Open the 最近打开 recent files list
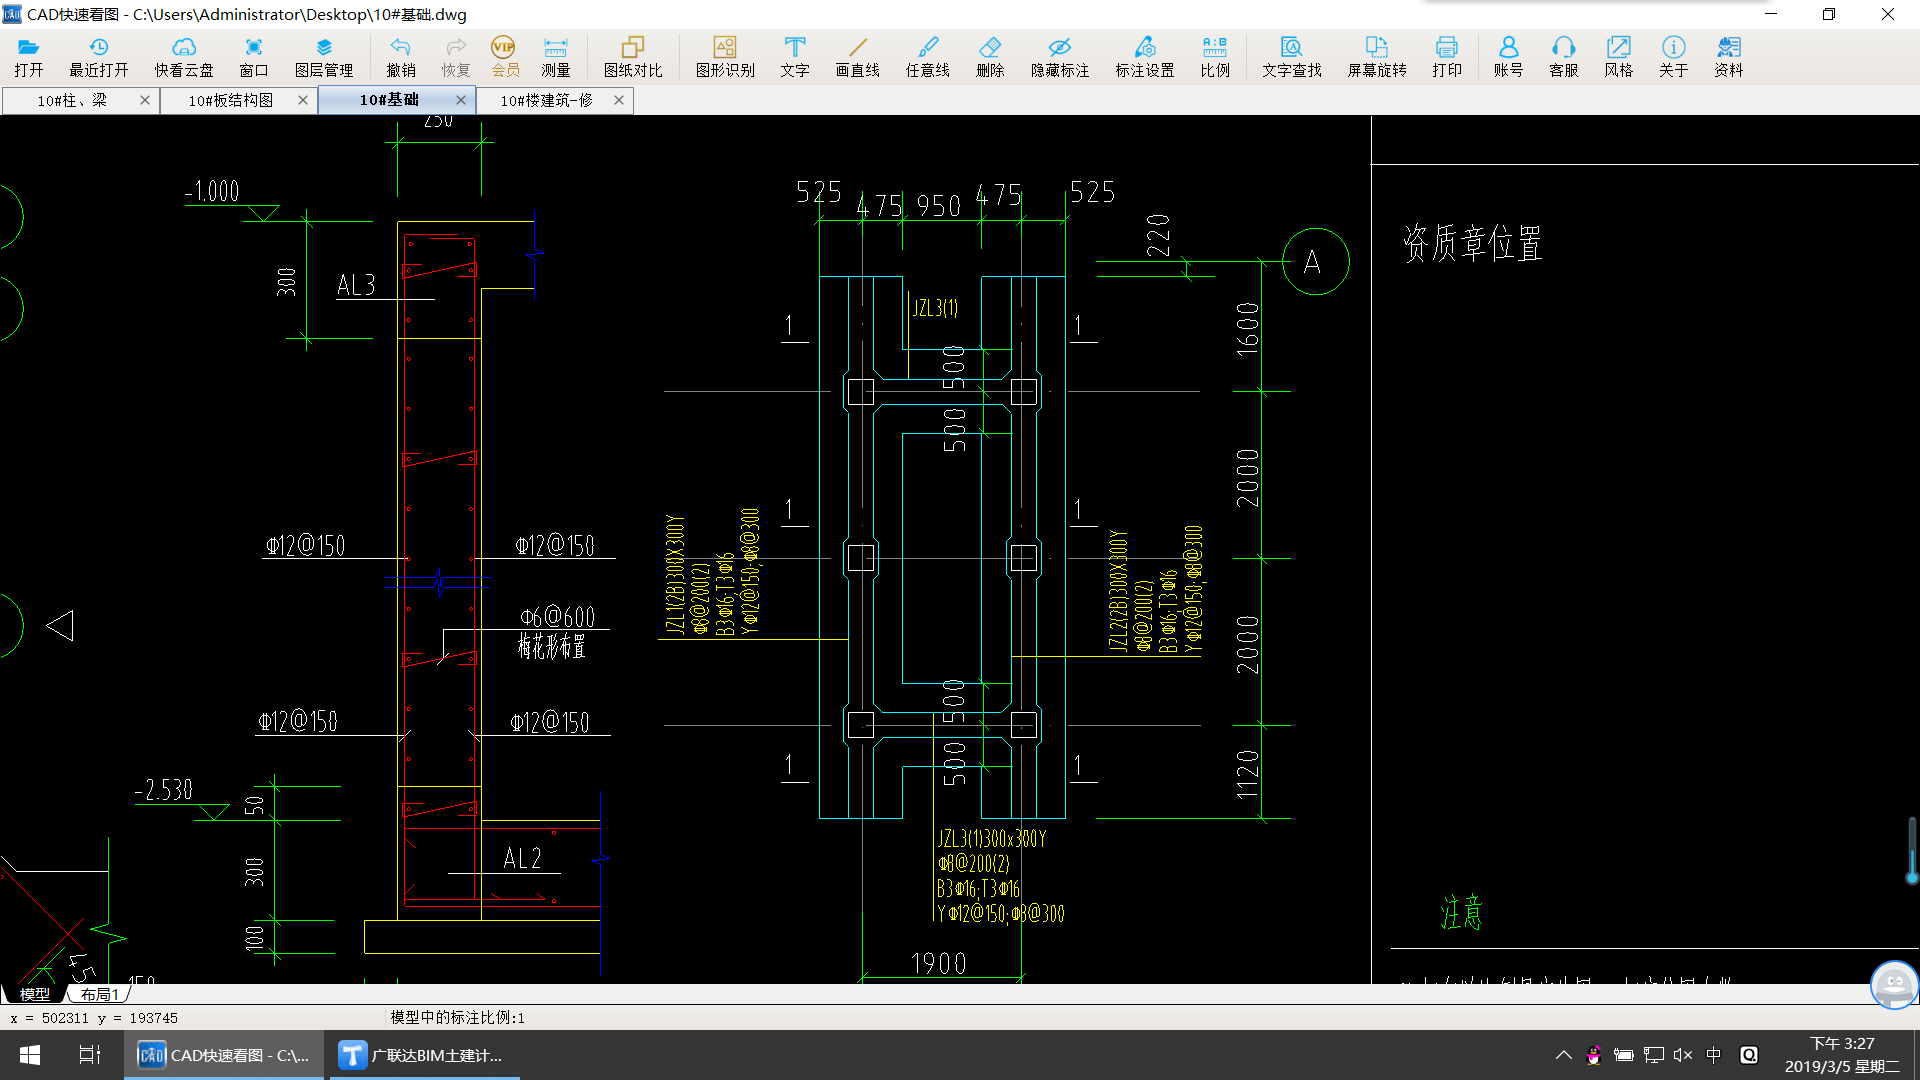The width and height of the screenshot is (1920, 1080). pyautogui.click(x=98, y=57)
